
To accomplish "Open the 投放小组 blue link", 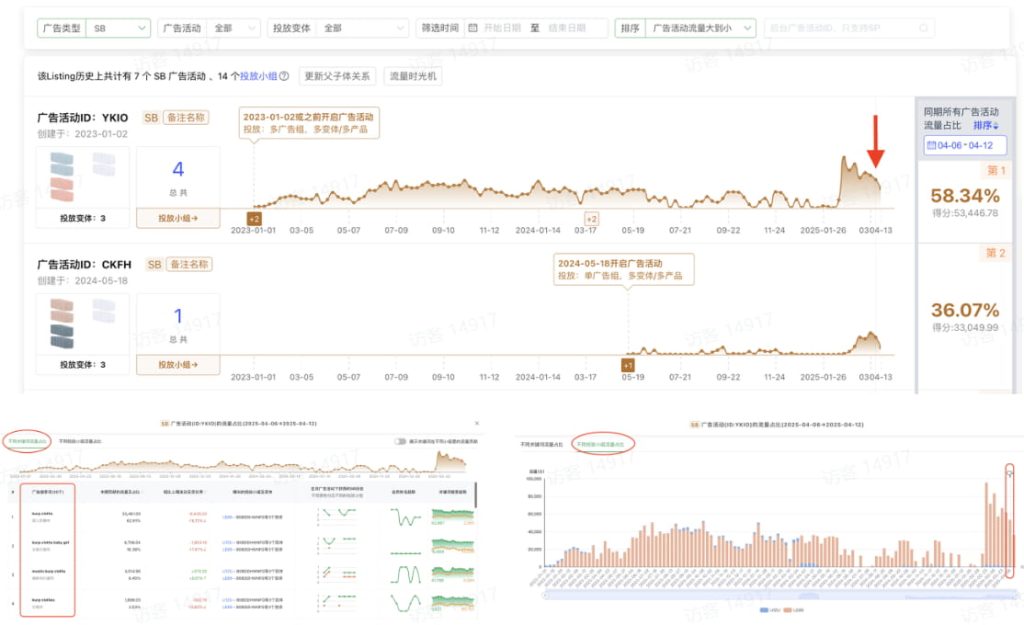I will [x=259, y=76].
